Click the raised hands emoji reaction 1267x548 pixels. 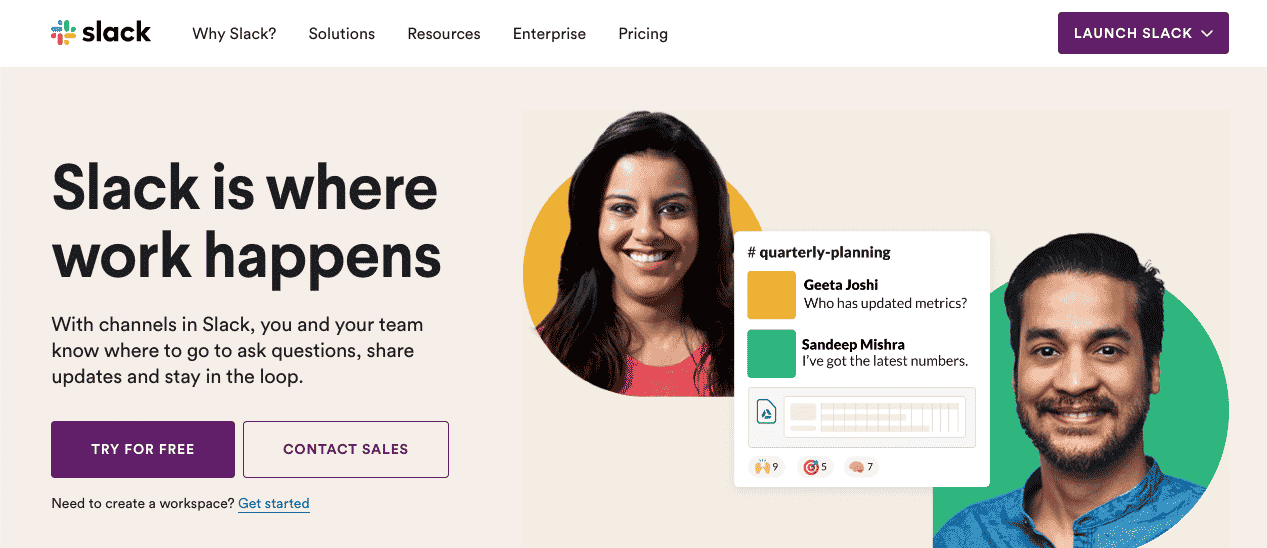766,467
